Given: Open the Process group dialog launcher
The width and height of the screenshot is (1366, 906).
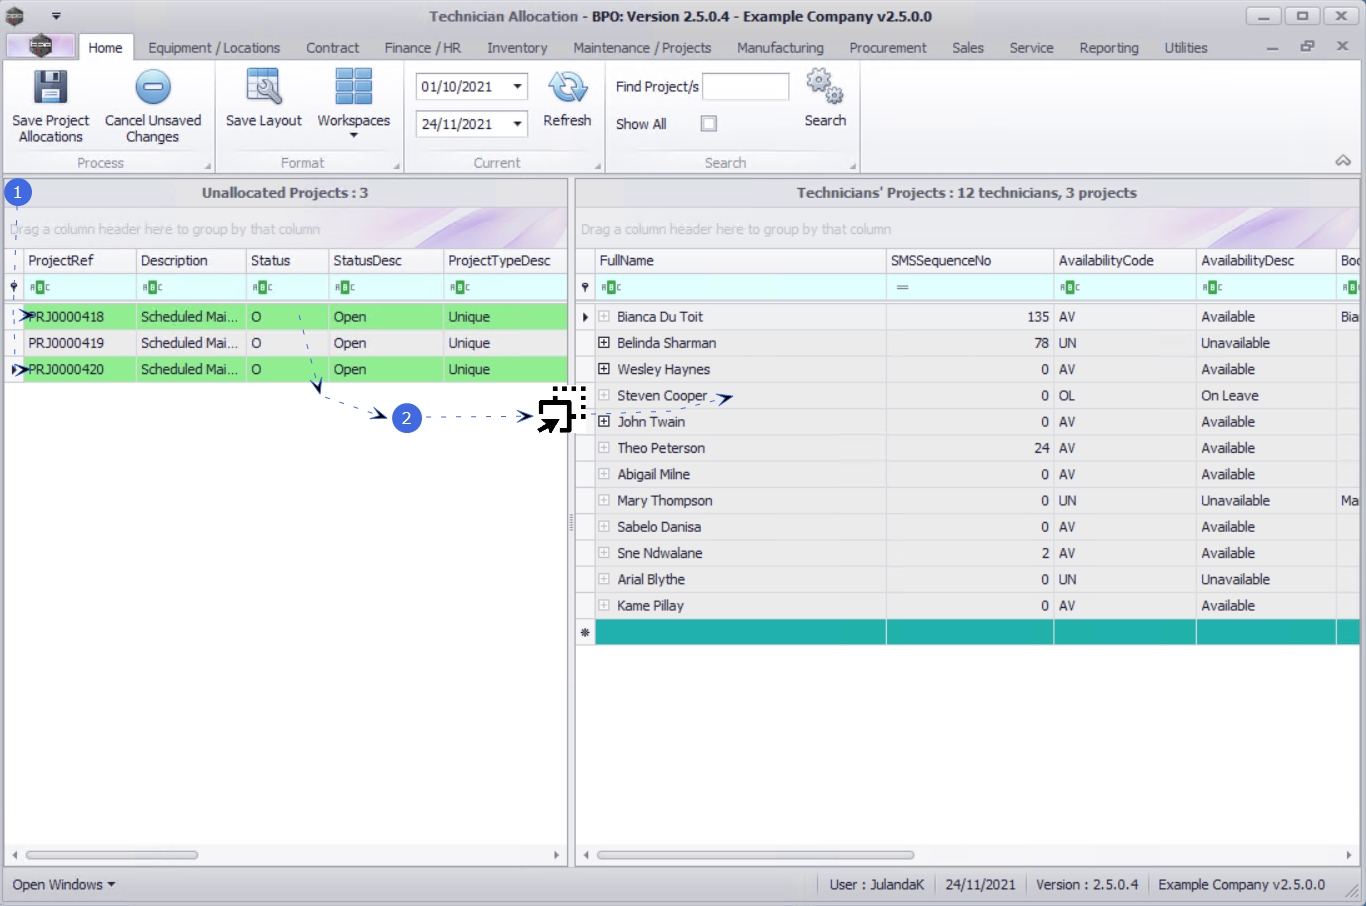Looking at the screenshot, I should [208, 166].
